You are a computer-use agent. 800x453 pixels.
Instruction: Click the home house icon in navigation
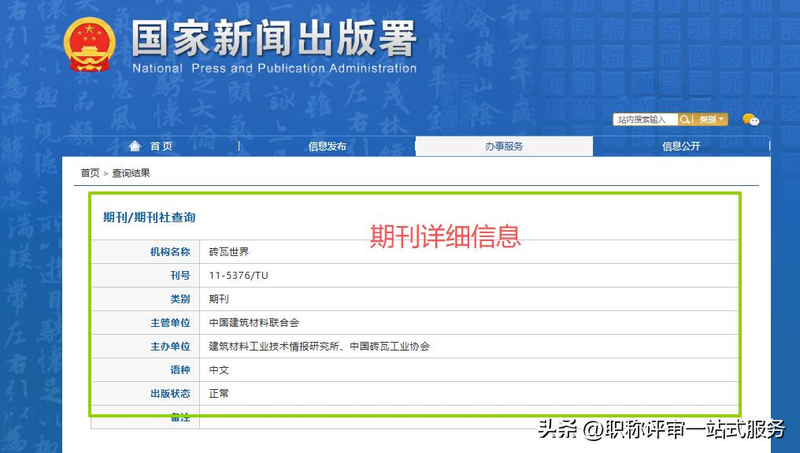click(x=135, y=146)
